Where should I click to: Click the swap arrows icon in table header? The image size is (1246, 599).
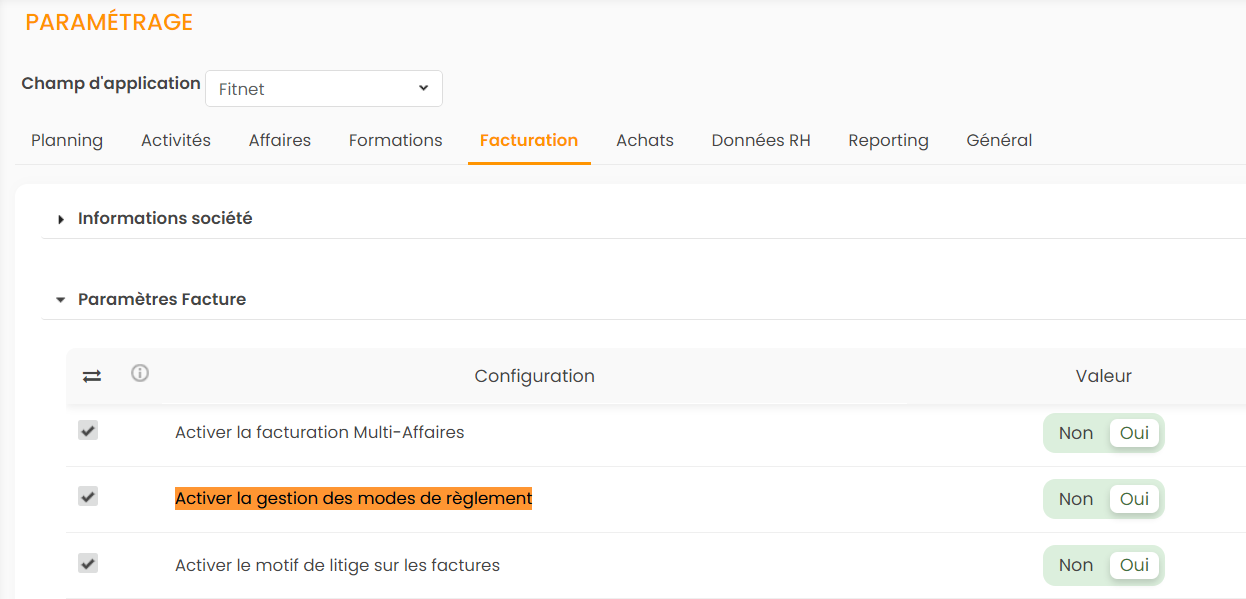(92, 376)
